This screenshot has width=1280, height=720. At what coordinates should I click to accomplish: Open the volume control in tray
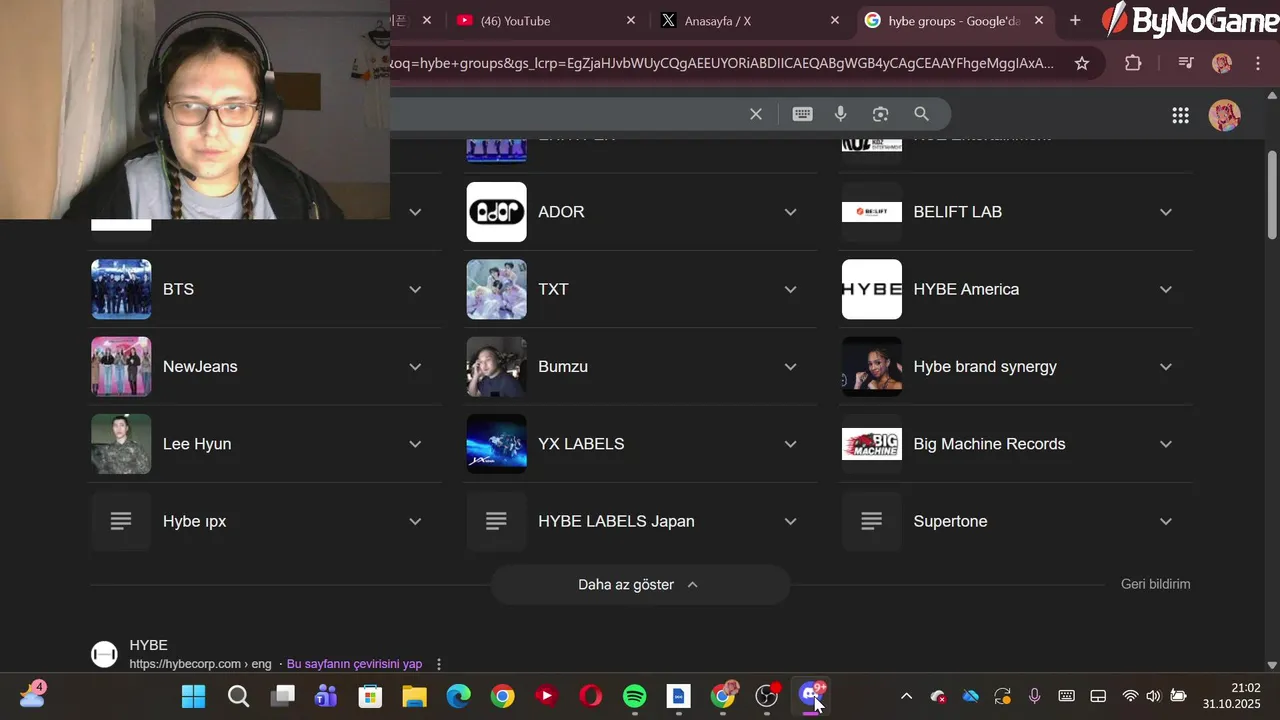pyautogui.click(x=1153, y=696)
